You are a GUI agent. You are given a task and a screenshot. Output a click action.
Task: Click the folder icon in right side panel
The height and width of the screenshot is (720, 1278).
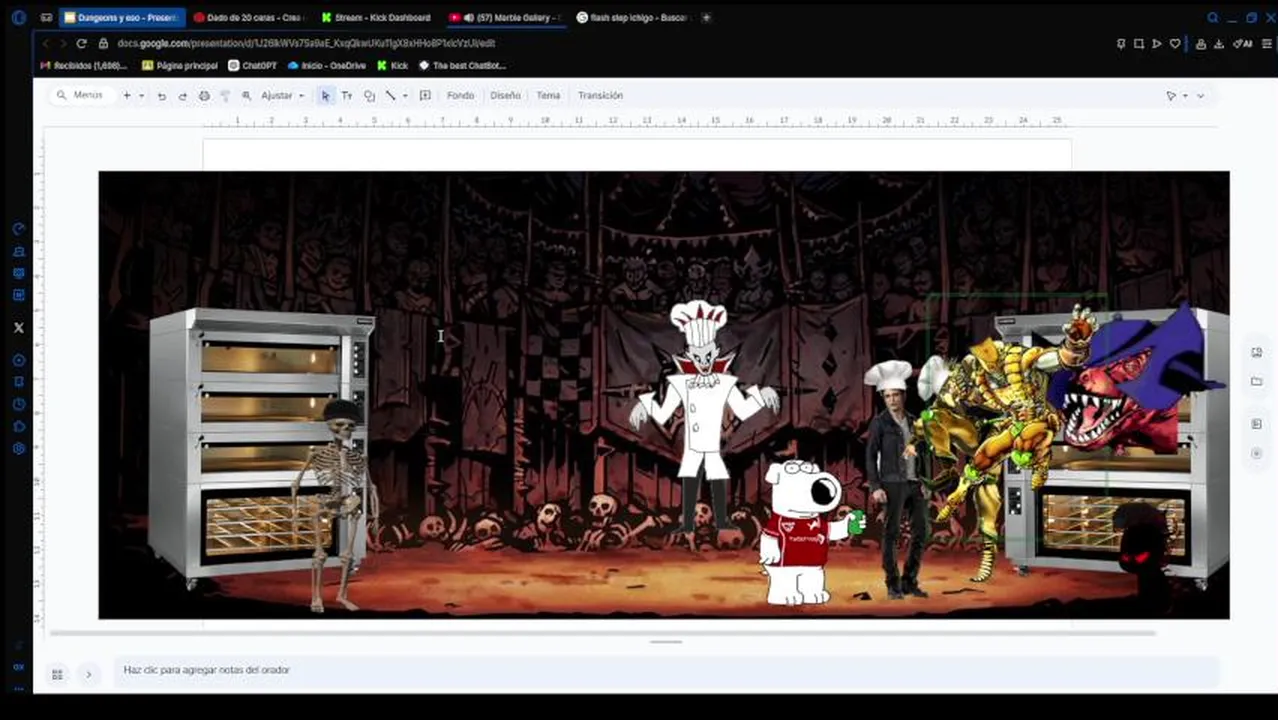point(1257,381)
